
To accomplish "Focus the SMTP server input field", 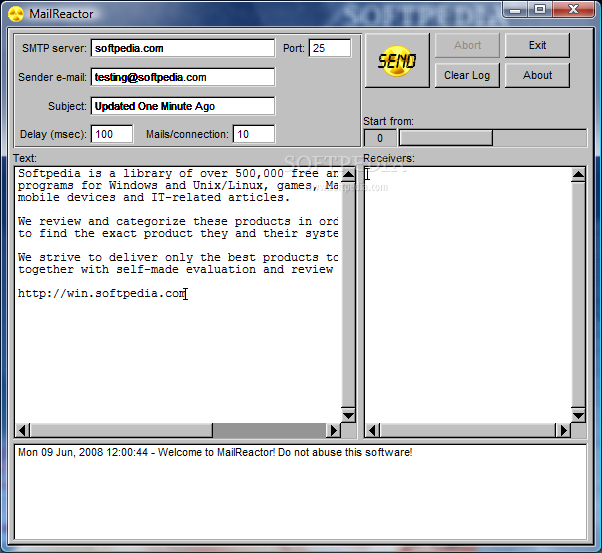I will (183, 48).
